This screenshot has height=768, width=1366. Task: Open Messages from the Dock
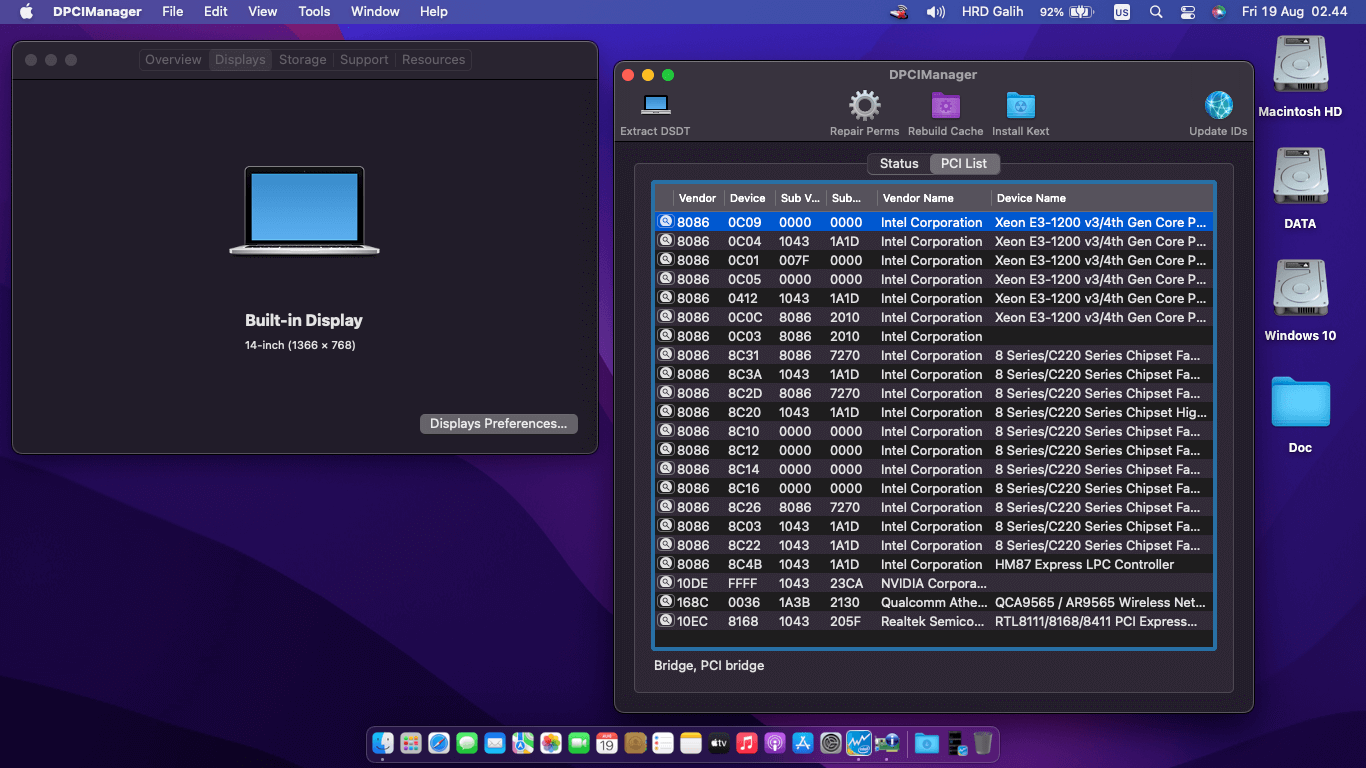pyautogui.click(x=467, y=743)
